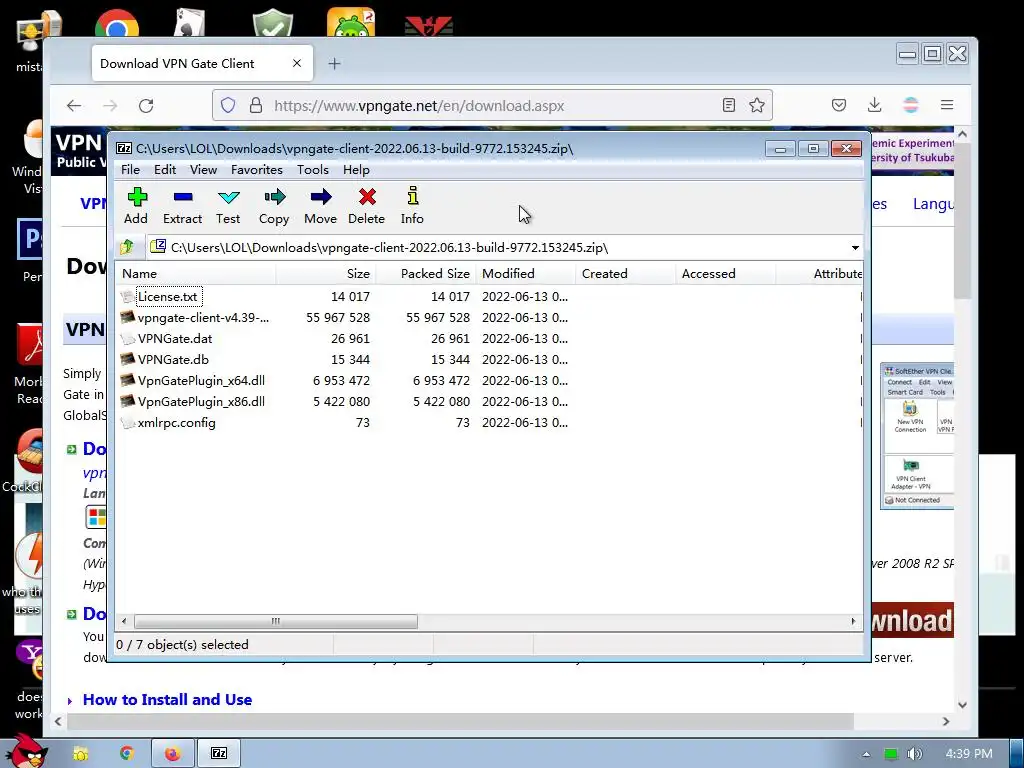Click the Angry Birds start button
1024x768 pixels.
tap(25, 751)
